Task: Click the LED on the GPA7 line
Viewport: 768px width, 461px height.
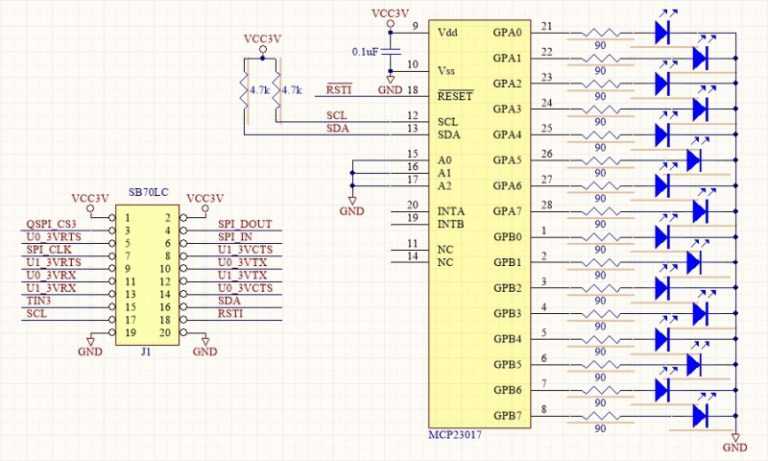Action: click(x=700, y=211)
